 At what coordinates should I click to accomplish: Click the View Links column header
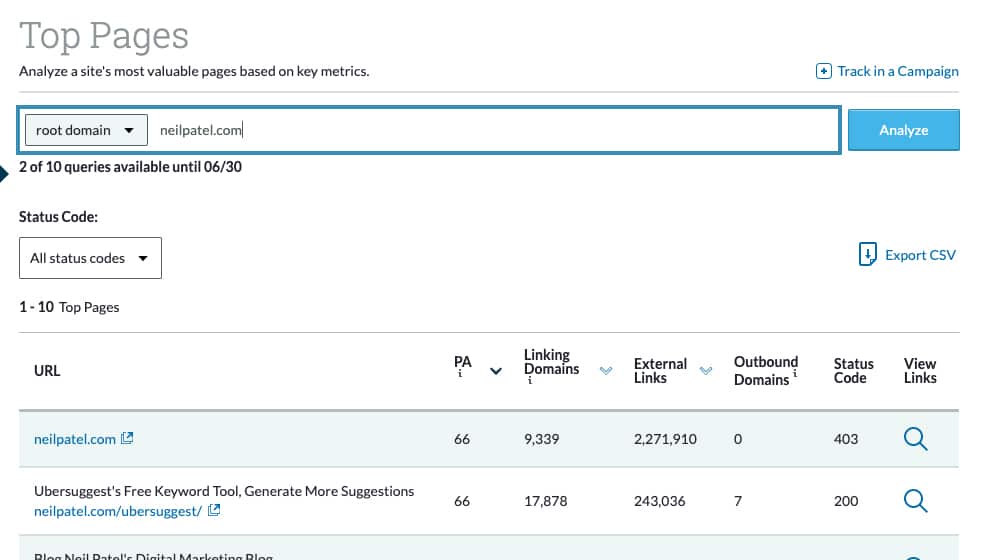pos(920,371)
